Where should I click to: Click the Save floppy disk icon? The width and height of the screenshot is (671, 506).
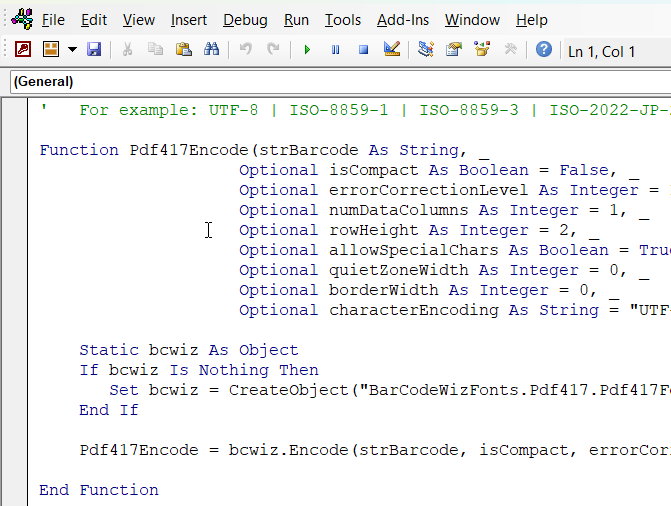coord(94,50)
